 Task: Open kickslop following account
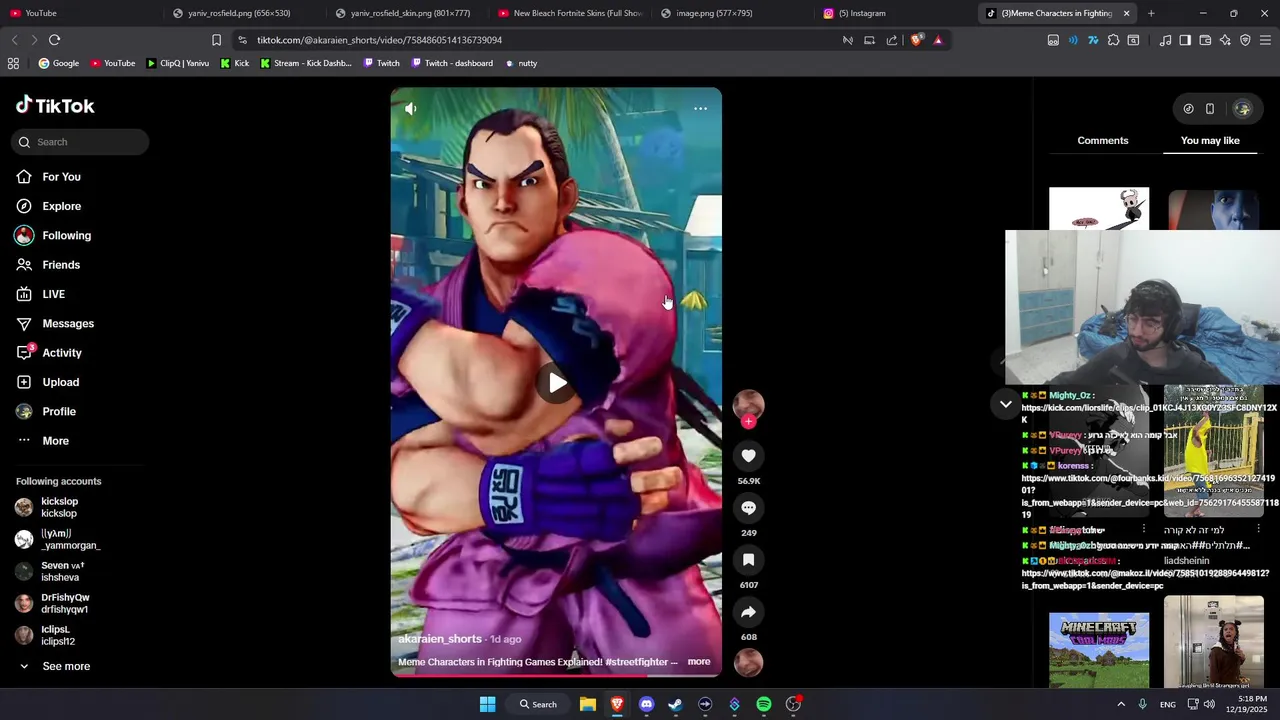pyautogui.click(x=60, y=508)
